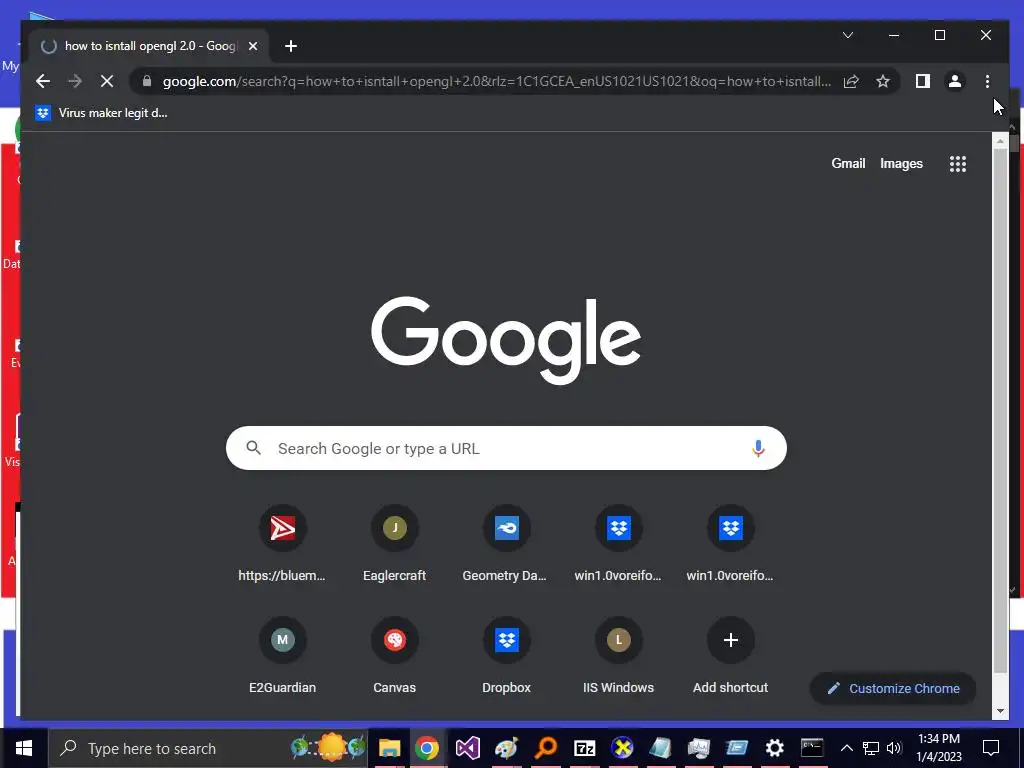
Task: Toggle the Chrome side panel
Action: click(922, 81)
